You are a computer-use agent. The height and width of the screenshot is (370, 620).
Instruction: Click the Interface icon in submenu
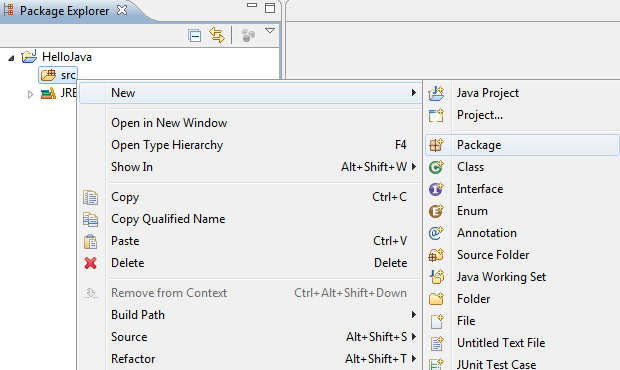tap(436, 189)
